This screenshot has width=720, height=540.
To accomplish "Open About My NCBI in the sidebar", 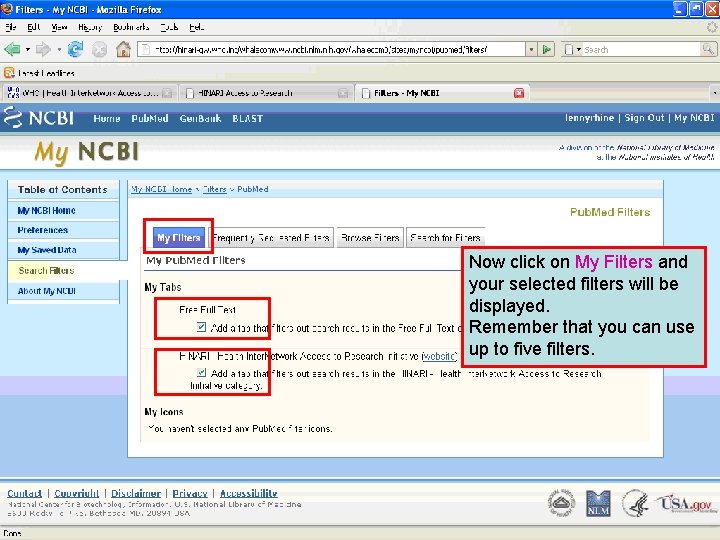I will pyautogui.click(x=46, y=291).
